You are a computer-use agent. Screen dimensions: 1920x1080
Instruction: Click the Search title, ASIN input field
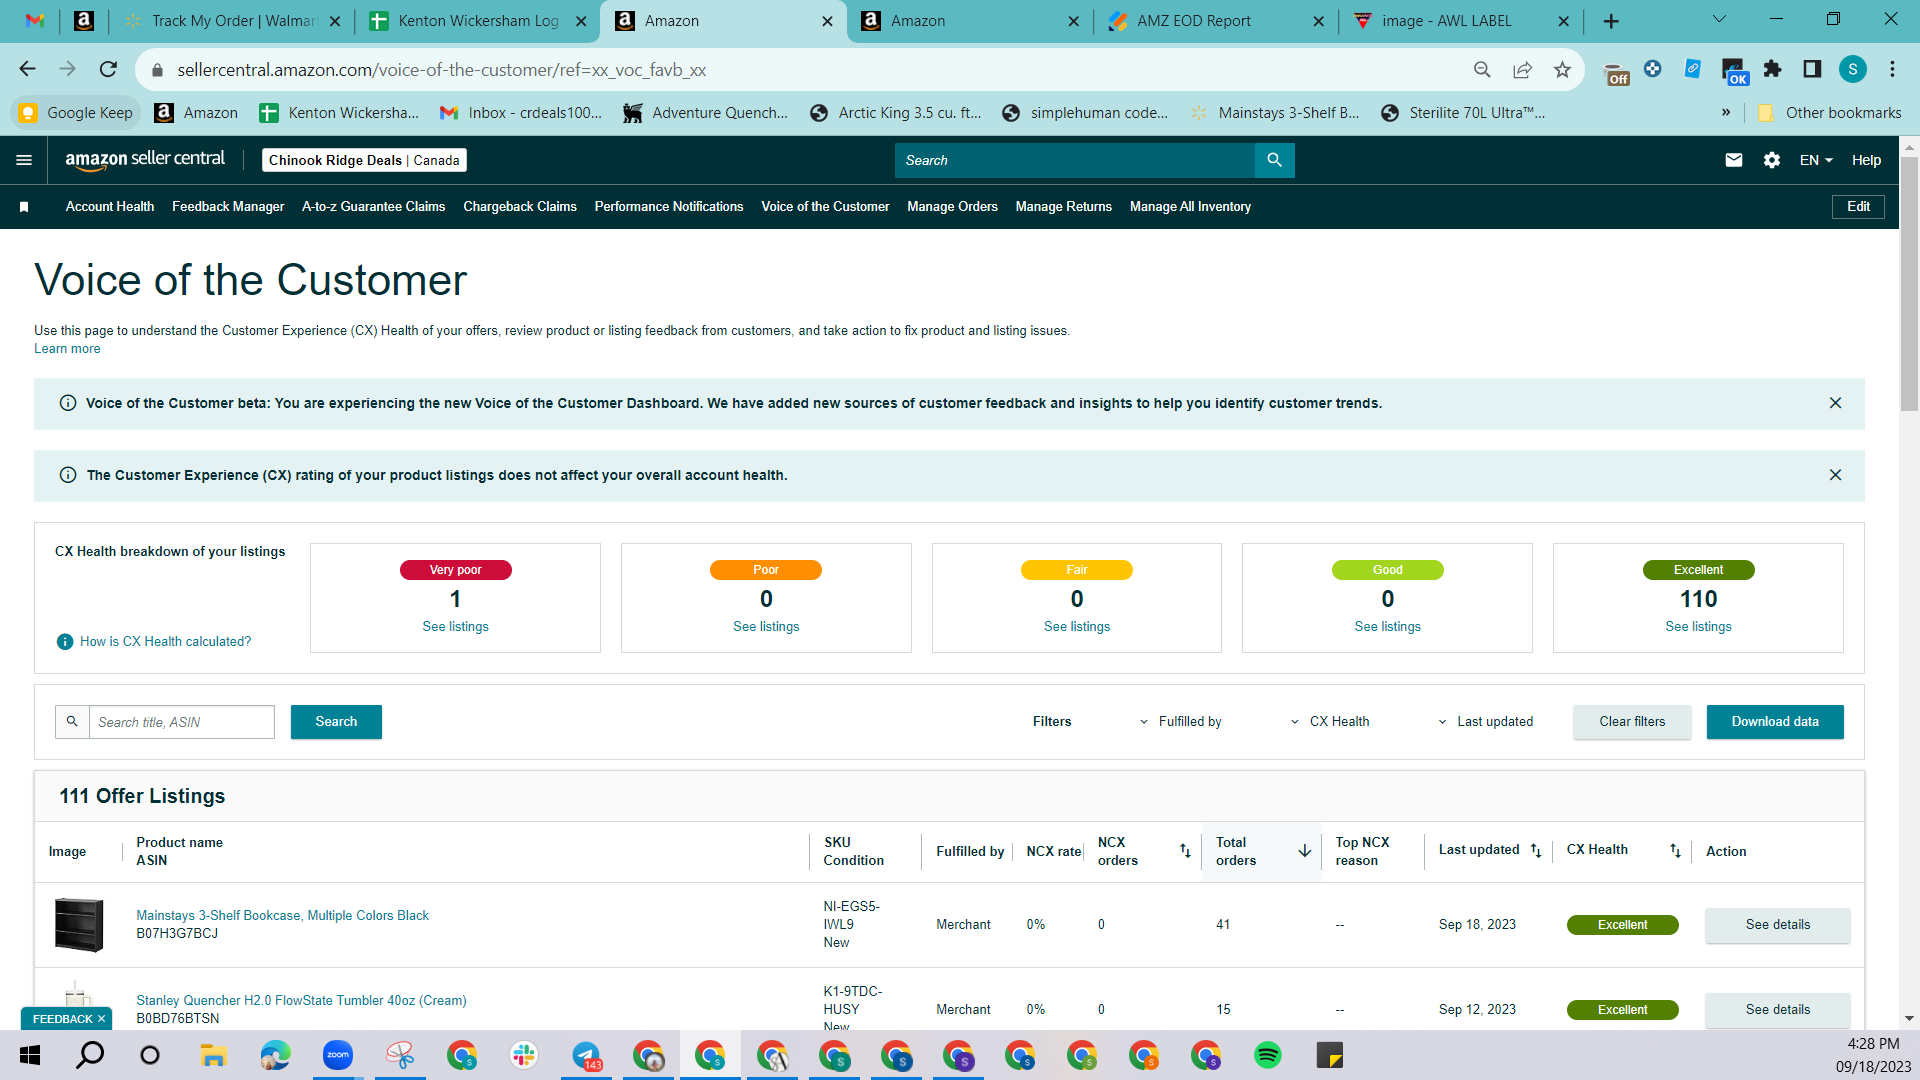point(182,722)
